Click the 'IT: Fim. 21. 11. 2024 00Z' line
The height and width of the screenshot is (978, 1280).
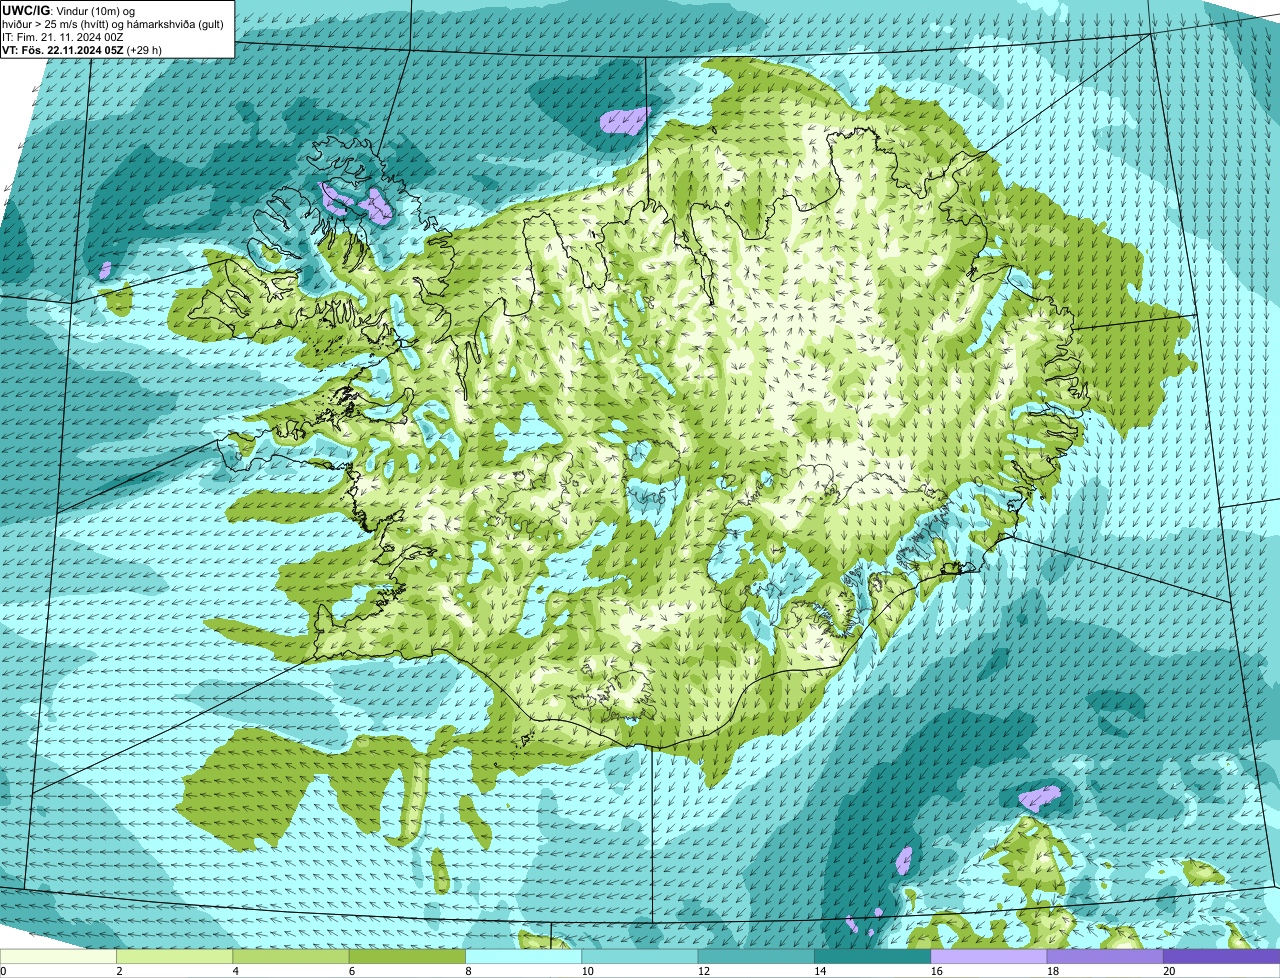click(63, 38)
